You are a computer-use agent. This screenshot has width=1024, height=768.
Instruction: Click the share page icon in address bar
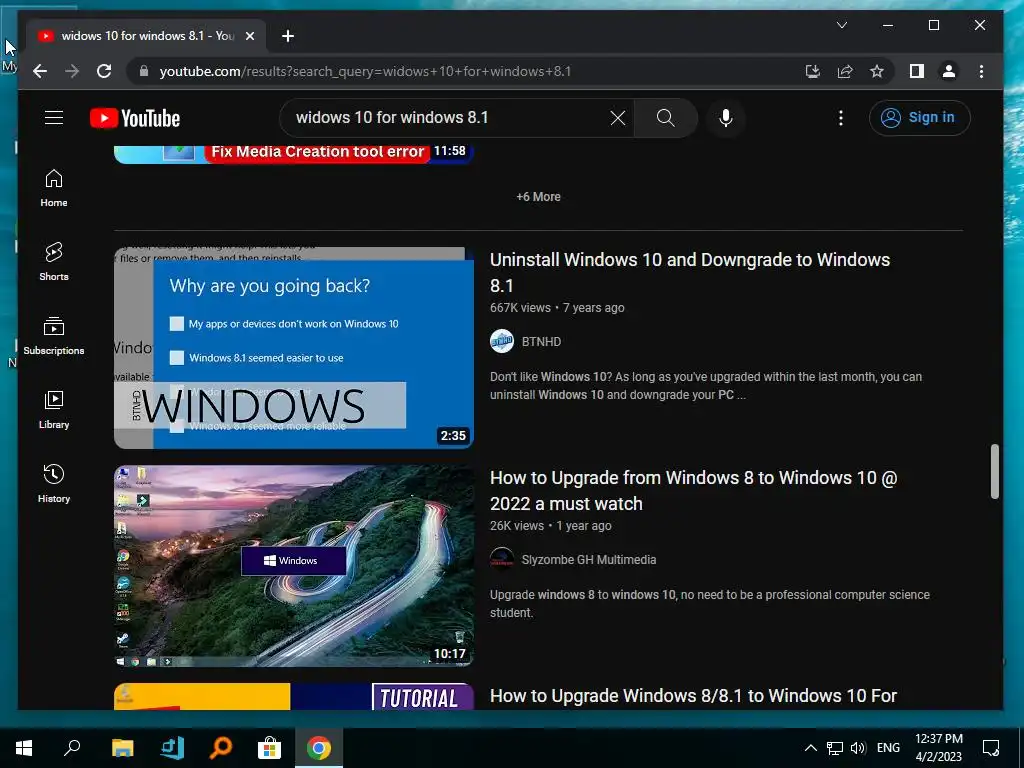coord(845,71)
